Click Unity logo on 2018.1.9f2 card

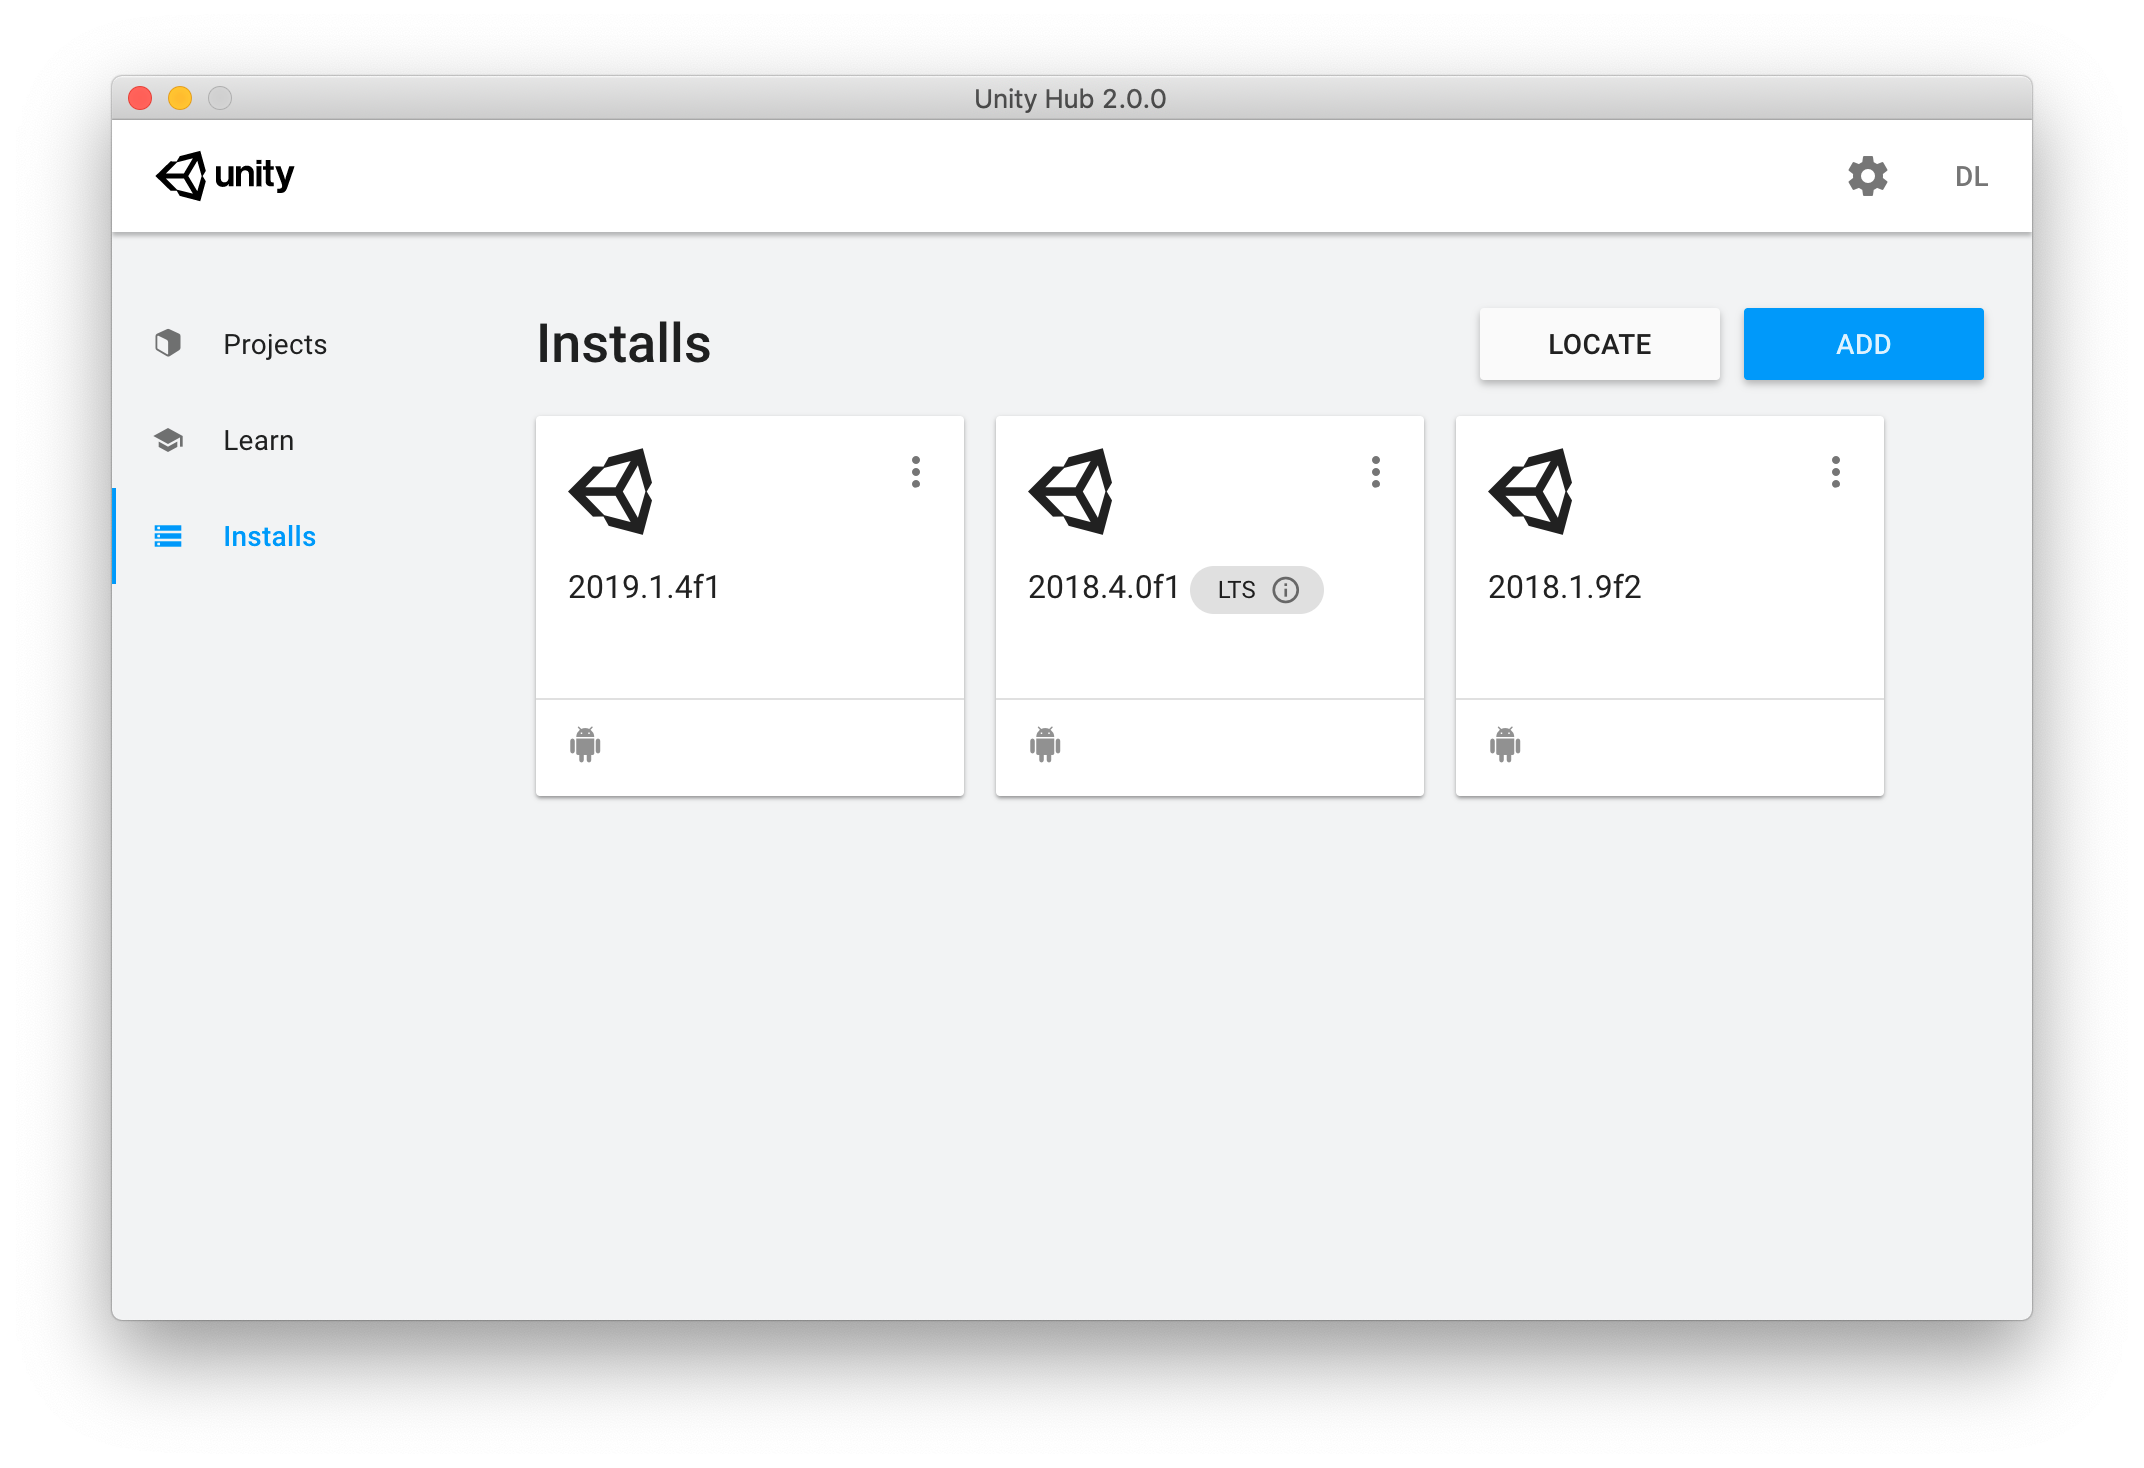pyautogui.click(x=1531, y=491)
